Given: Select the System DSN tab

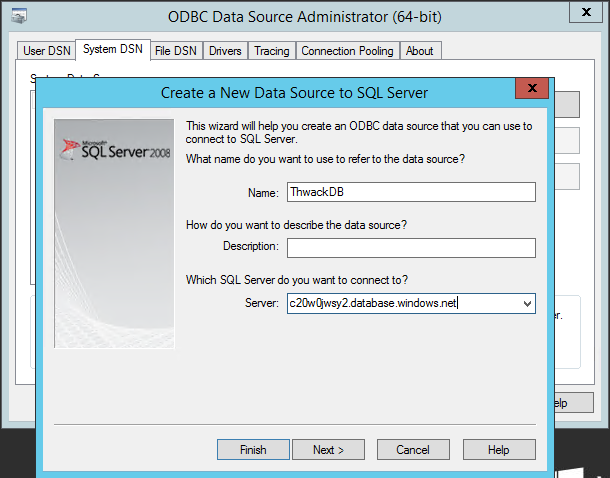Looking at the screenshot, I should (x=113, y=49).
